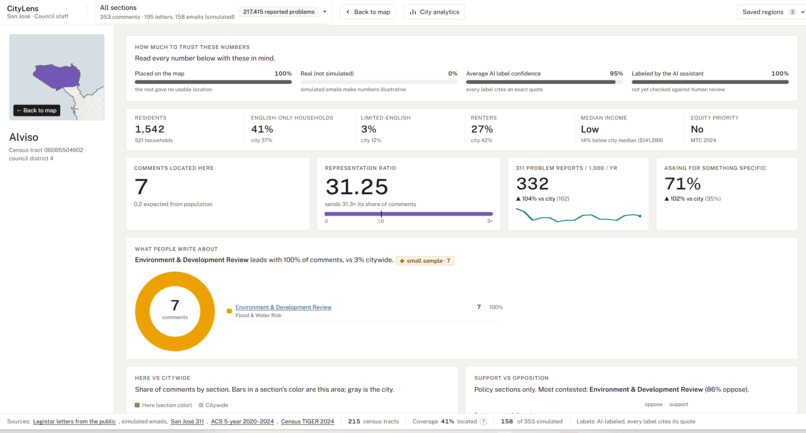Image resolution: width=806 pixels, height=433 pixels.
Task: Click the Labeled by the AI assistant bar
Action: click(x=710, y=82)
